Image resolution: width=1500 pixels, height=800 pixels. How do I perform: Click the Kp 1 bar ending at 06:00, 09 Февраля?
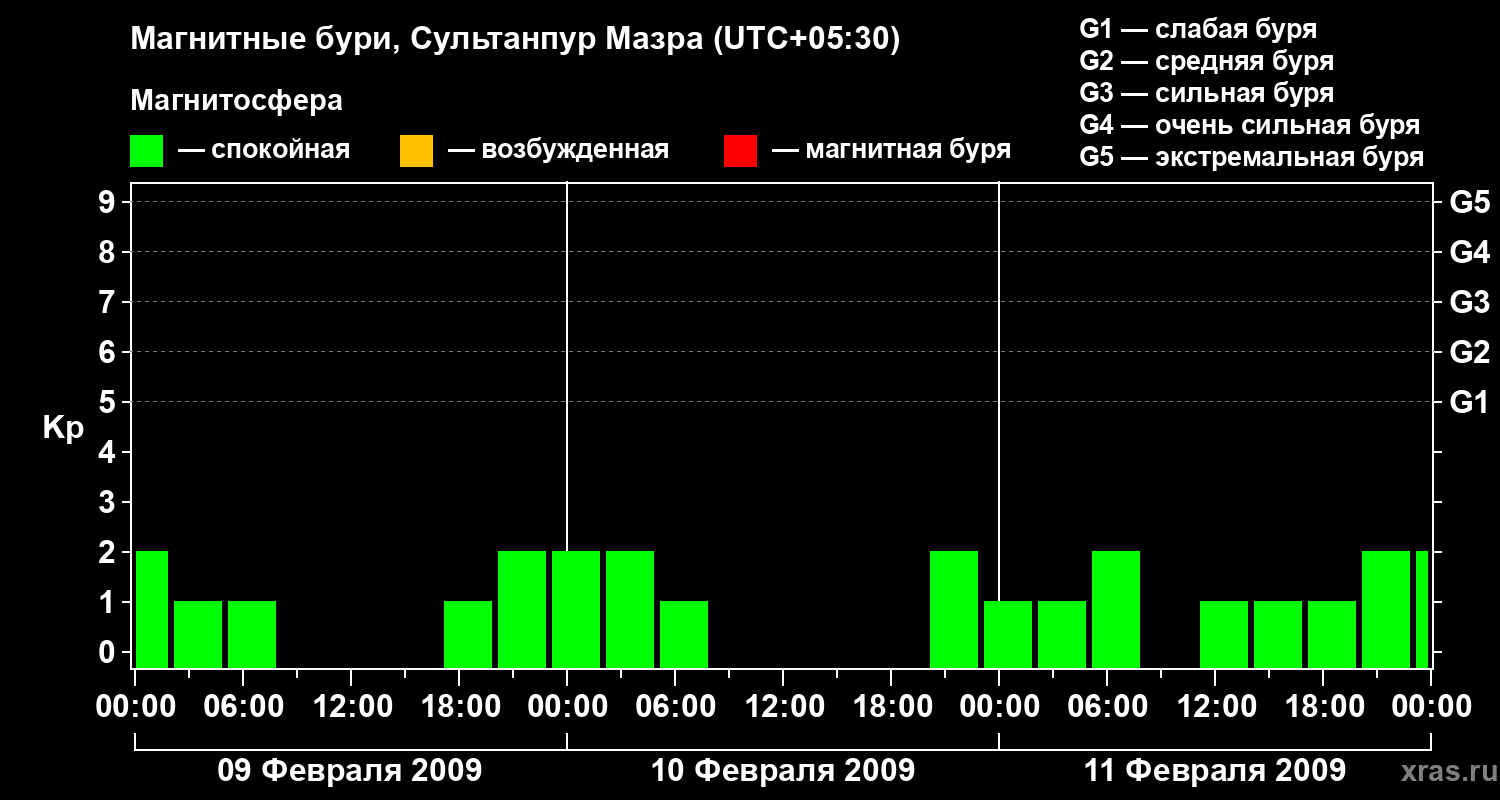(x=198, y=634)
